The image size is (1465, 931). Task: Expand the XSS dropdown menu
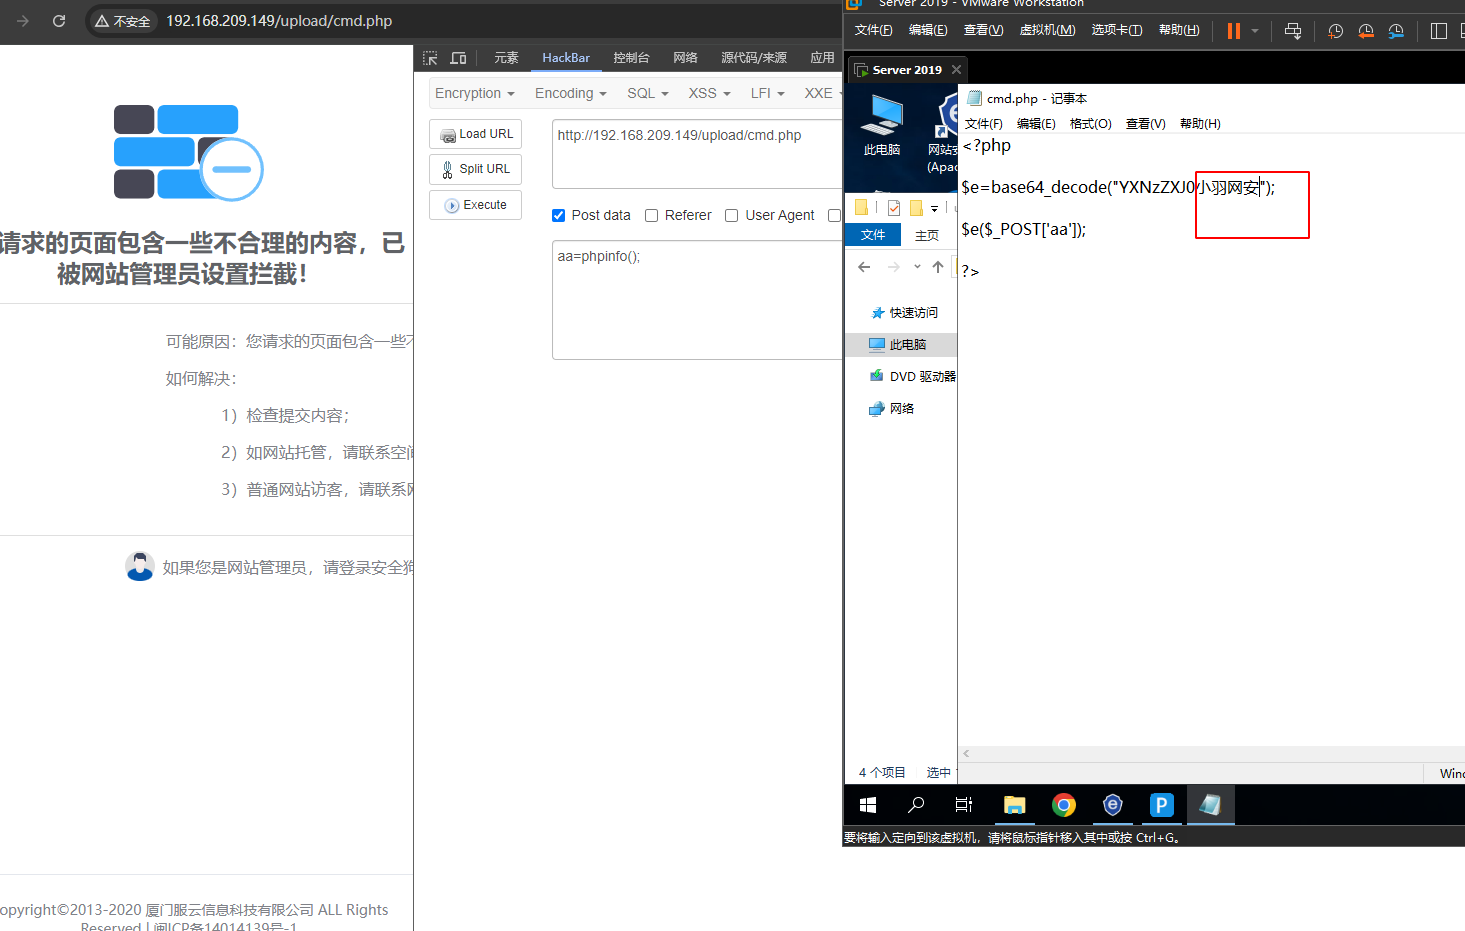pos(709,93)
